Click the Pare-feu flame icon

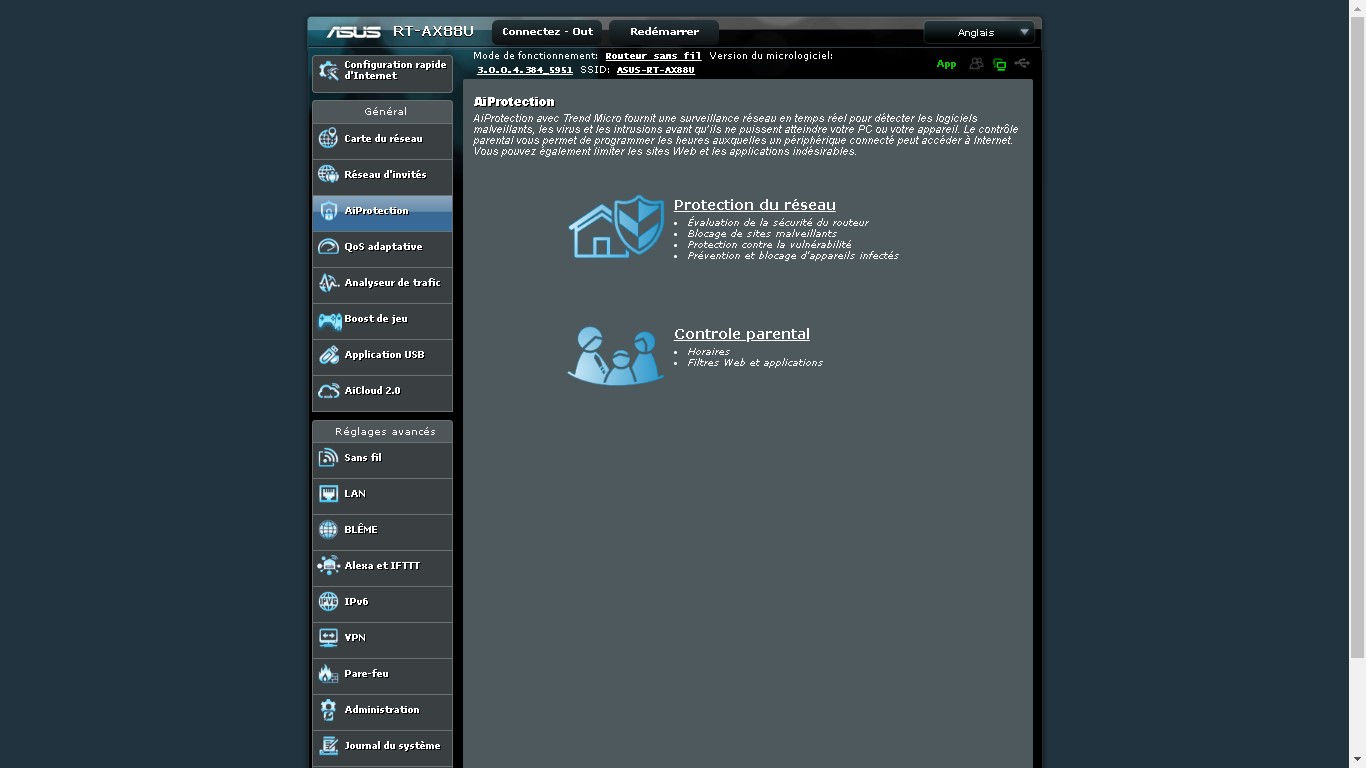point(328,673)
